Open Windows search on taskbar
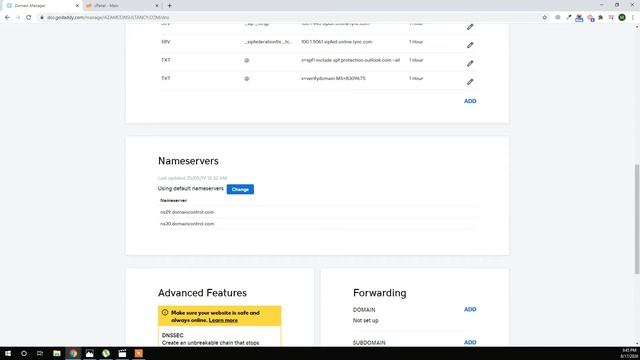The image size is (640, 360). pyautogui.click(x=24, y=353)
